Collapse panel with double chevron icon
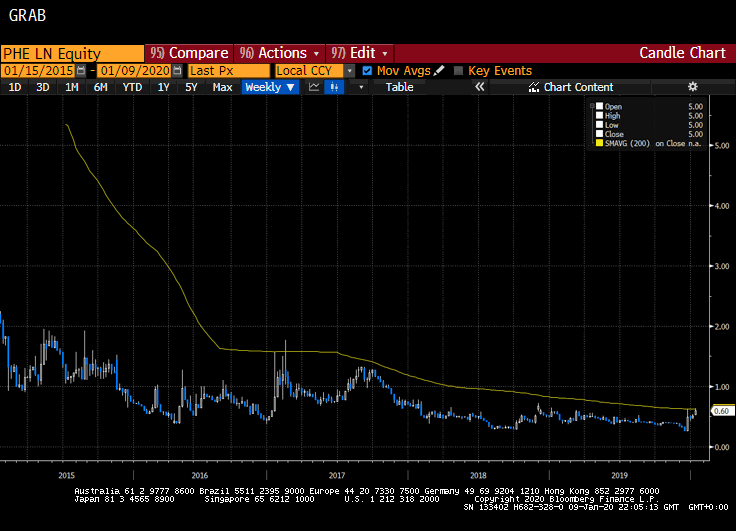This screenshot has width=736, height=531. [479, 87]
